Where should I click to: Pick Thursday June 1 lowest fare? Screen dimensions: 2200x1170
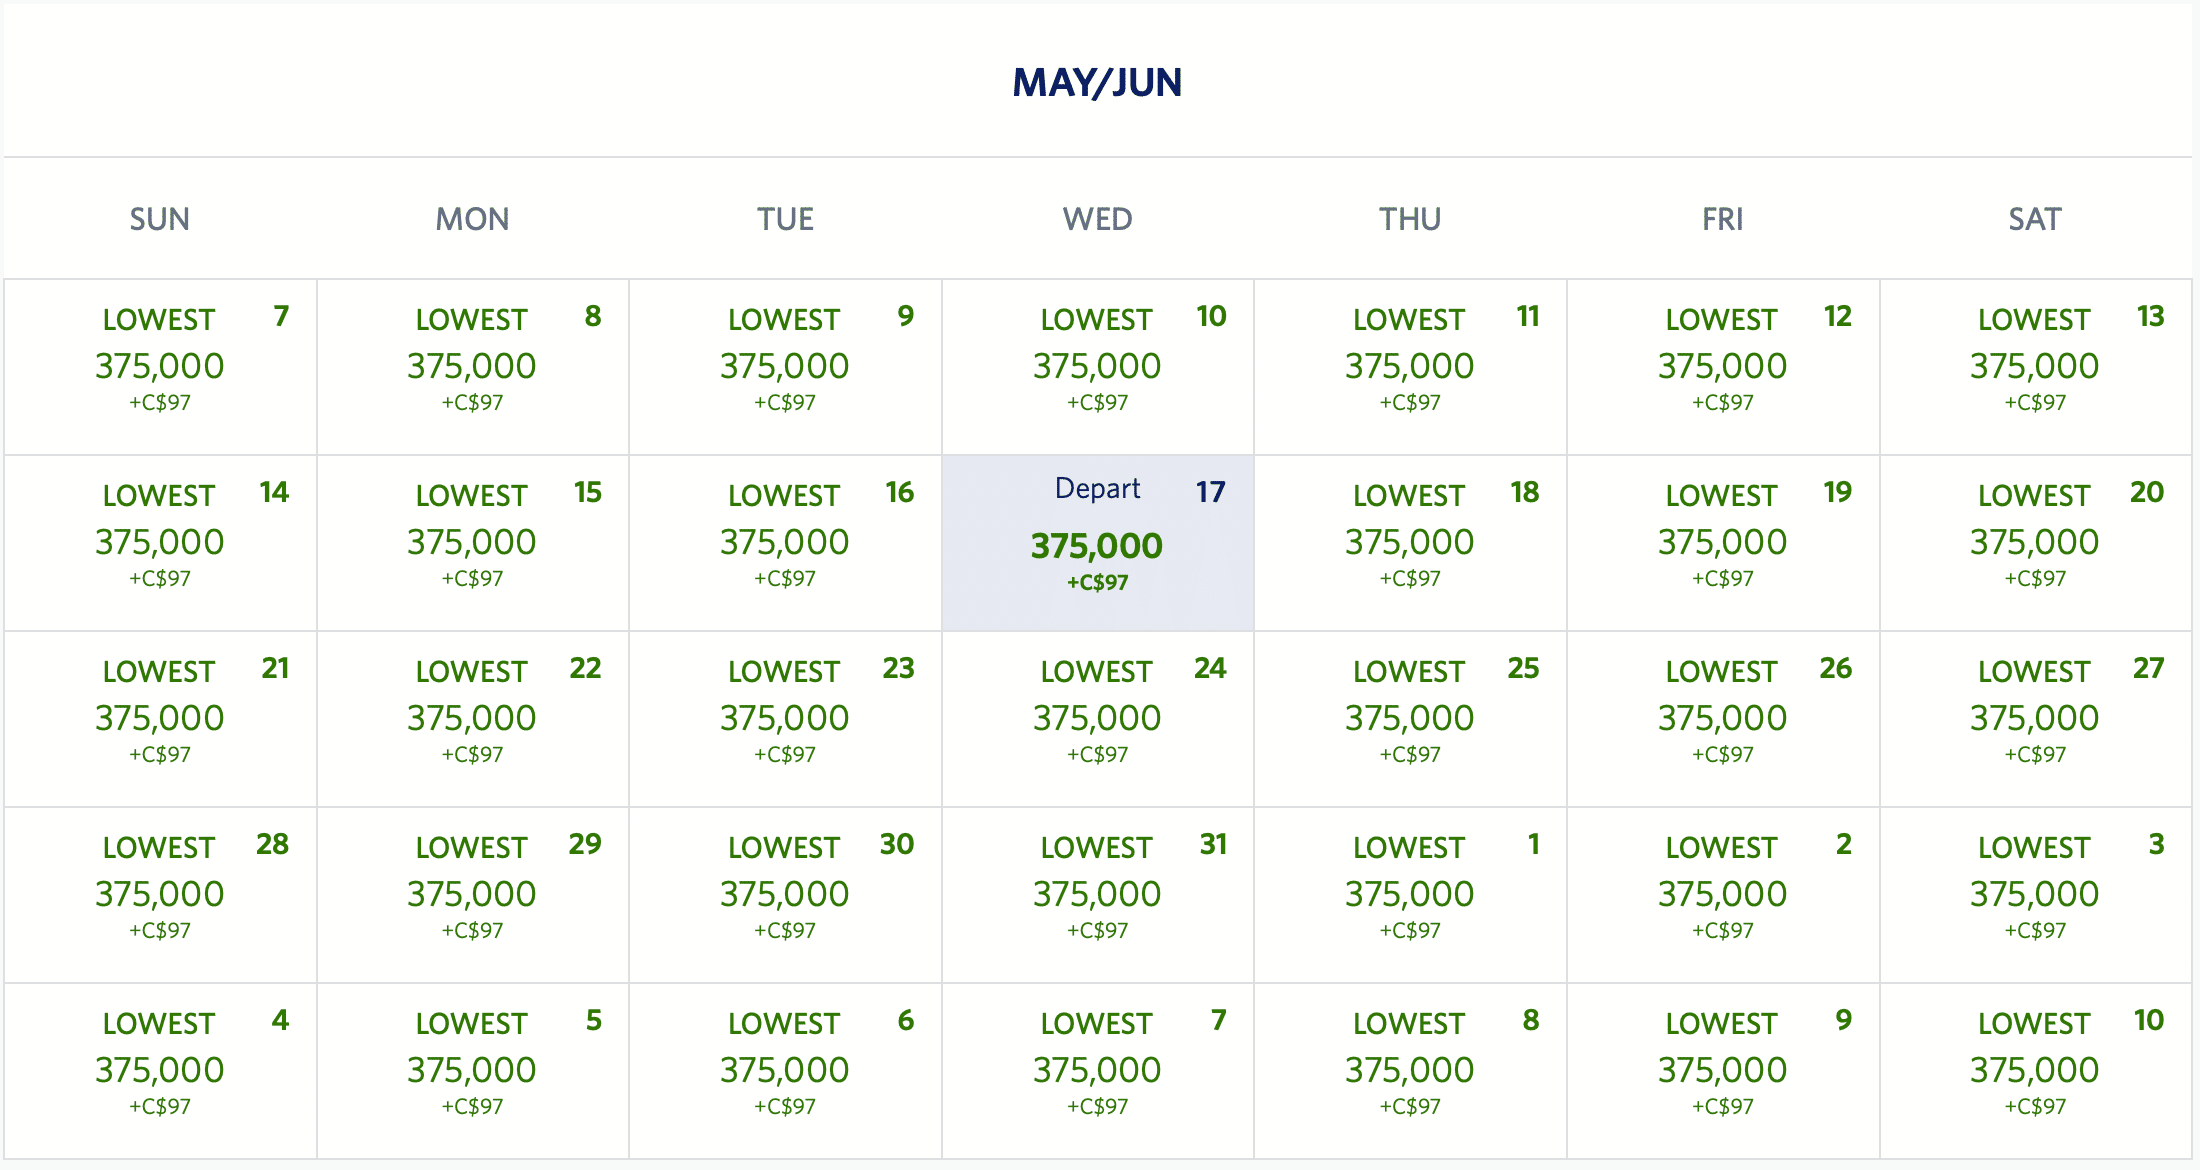click(1410, 894)
